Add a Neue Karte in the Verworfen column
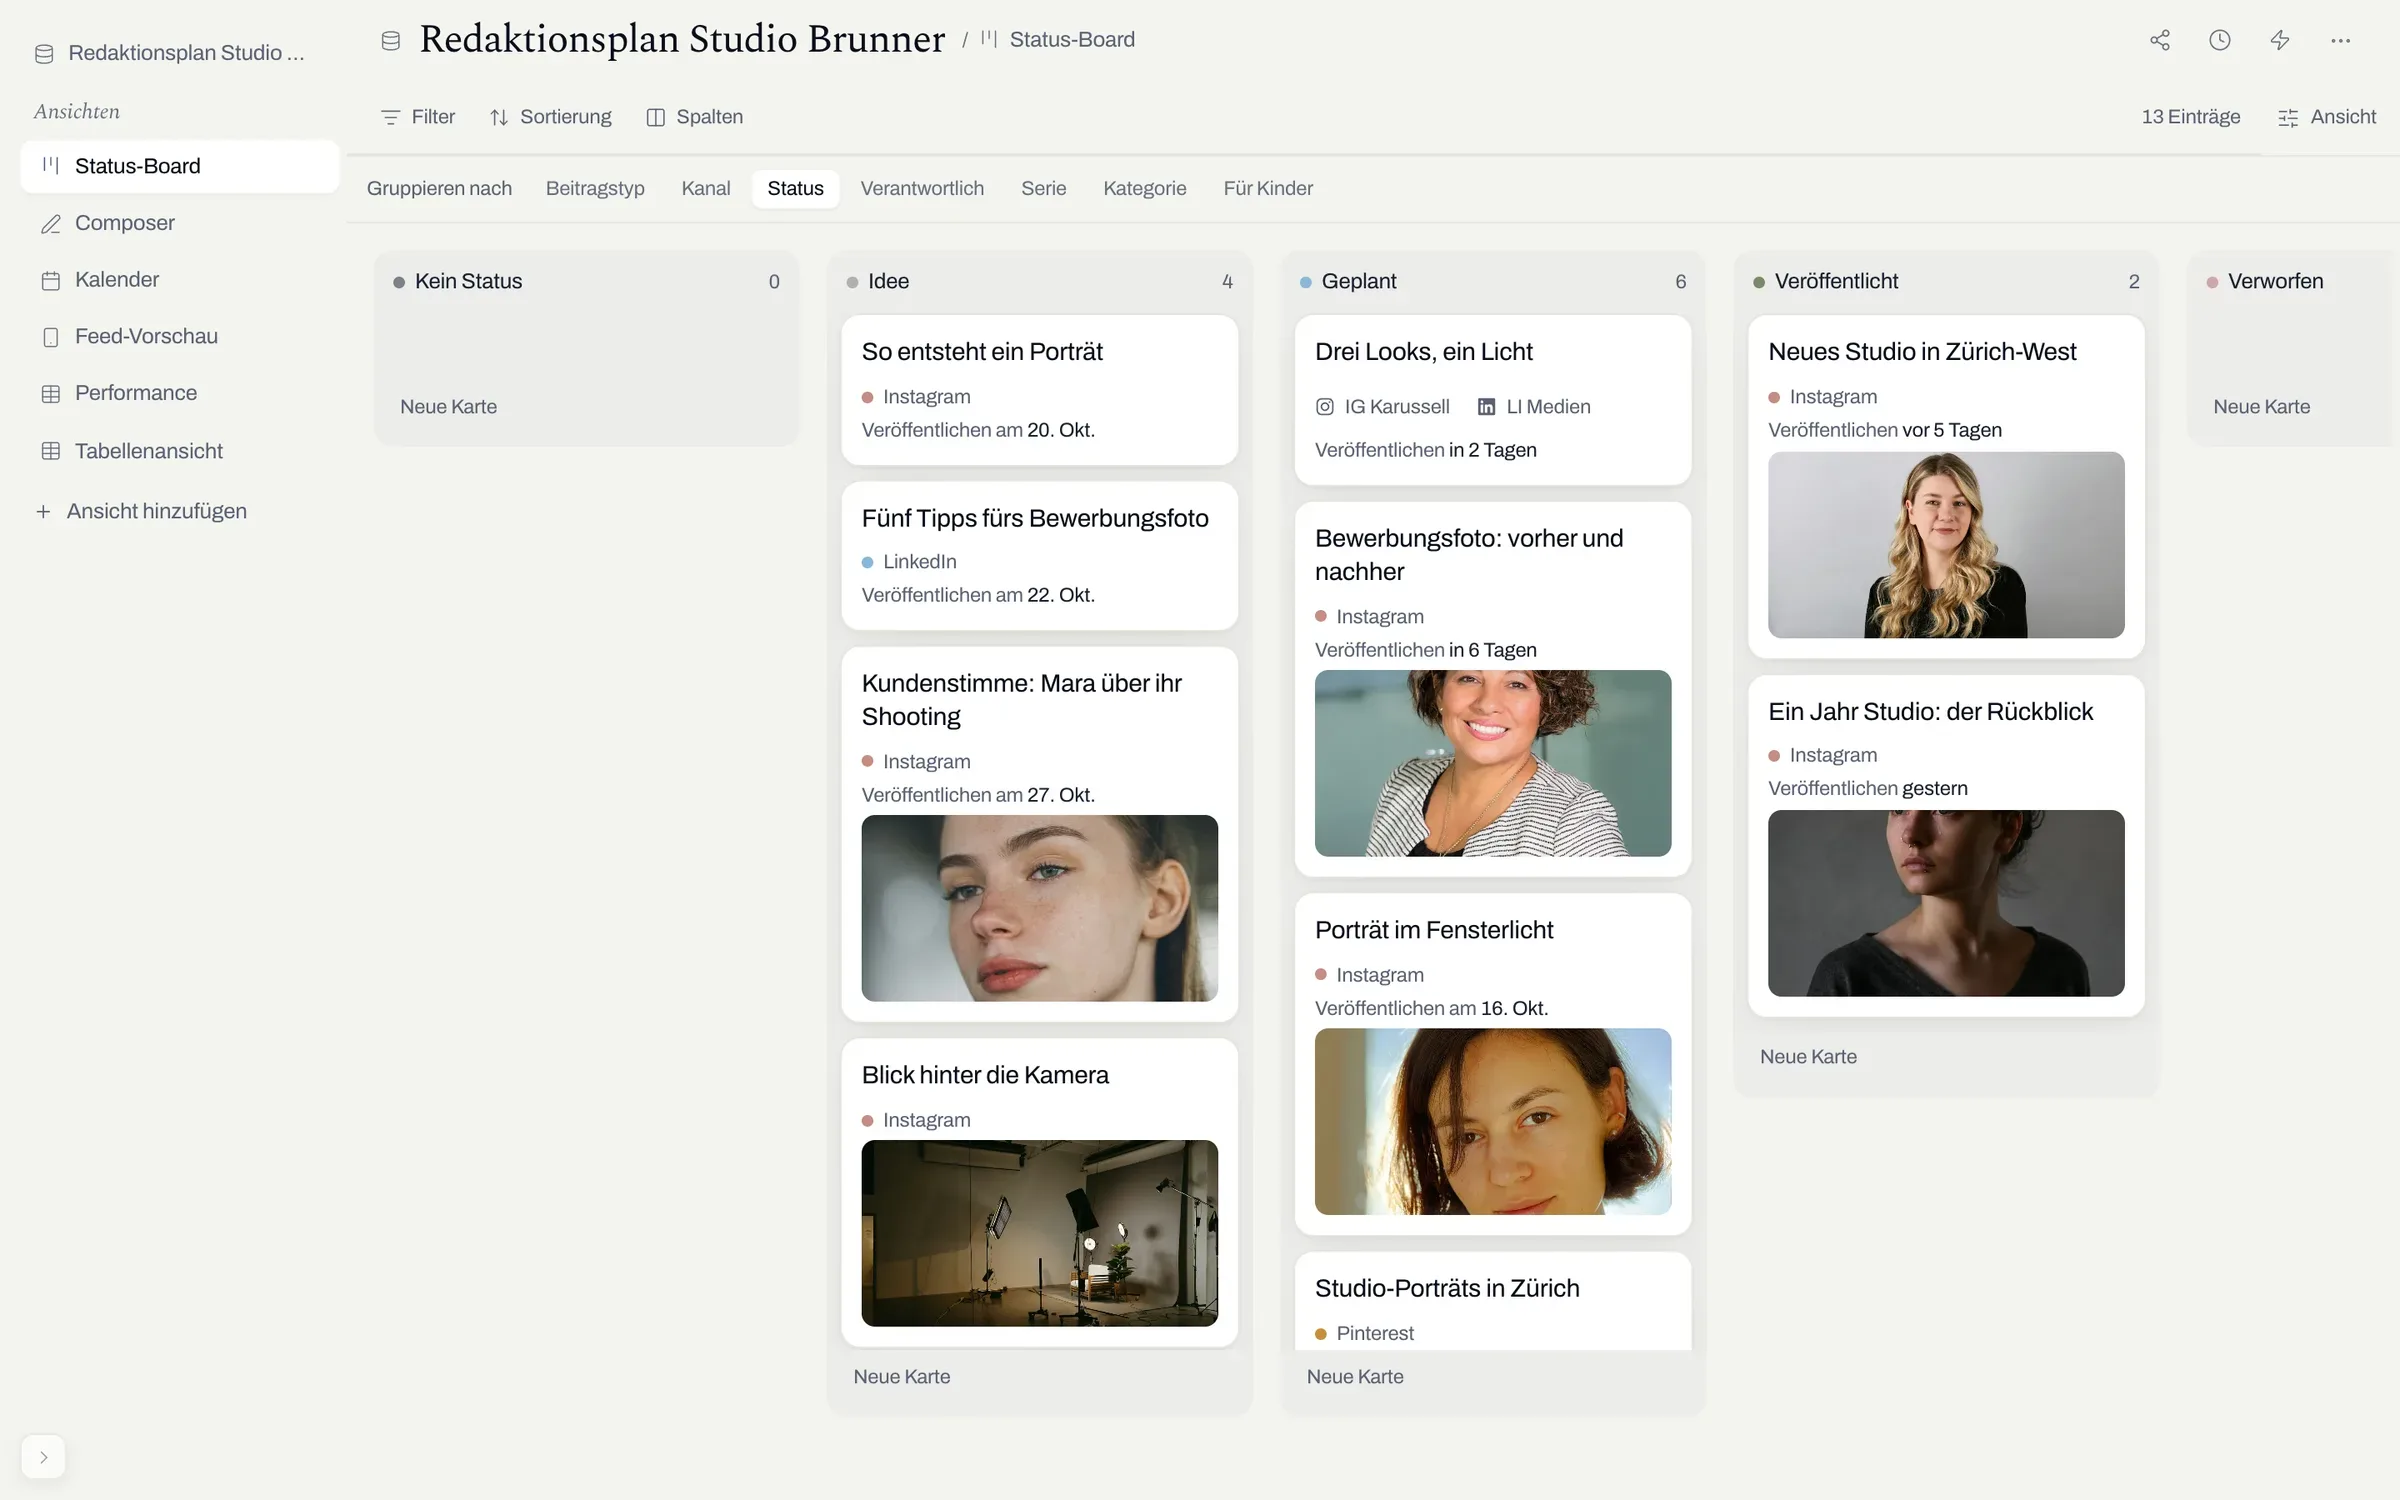Screen dimensions: 2400x1500 click(2262, 407)
